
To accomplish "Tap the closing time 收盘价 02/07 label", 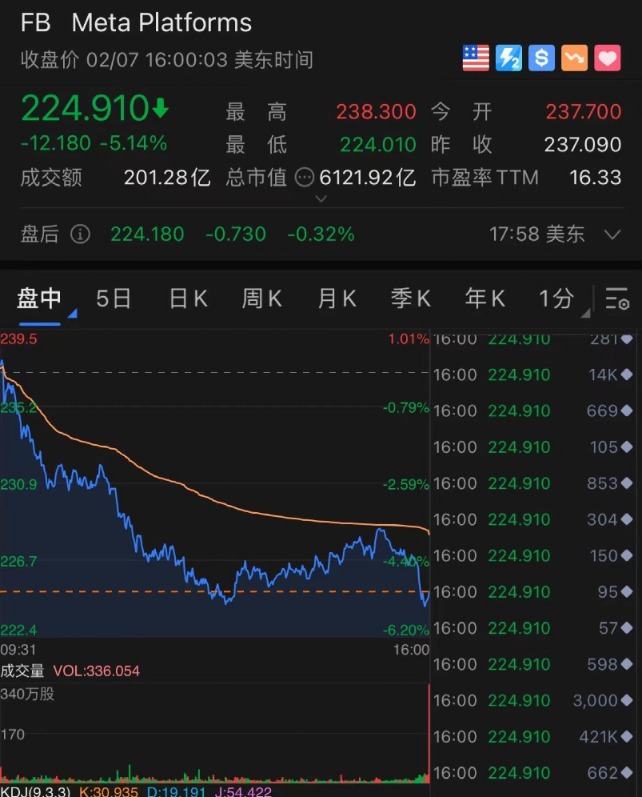I will (167, 60).
